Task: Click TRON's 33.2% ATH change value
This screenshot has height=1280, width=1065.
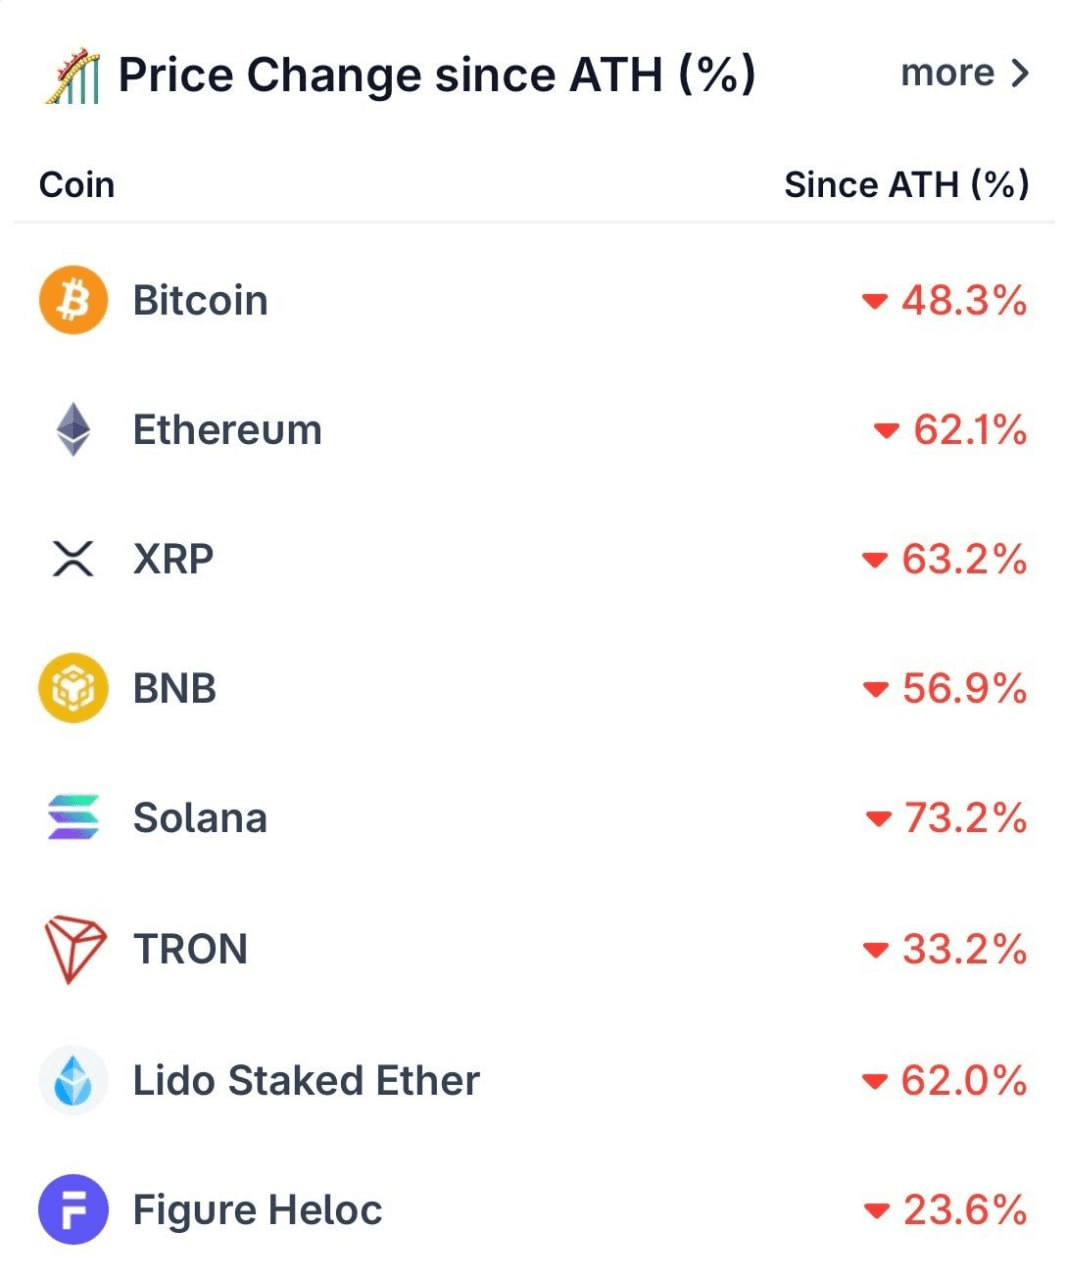Action: tap(963, 949)
